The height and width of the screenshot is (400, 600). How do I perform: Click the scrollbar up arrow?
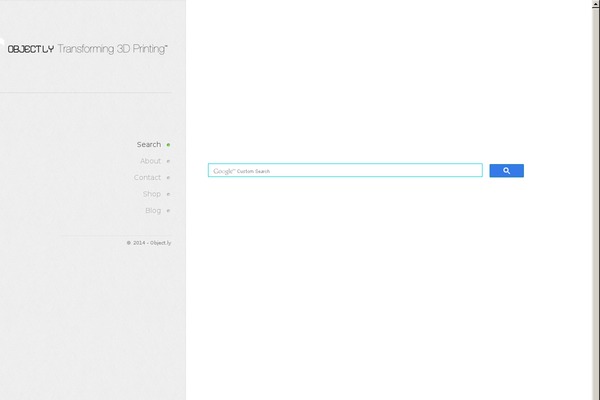596,3
